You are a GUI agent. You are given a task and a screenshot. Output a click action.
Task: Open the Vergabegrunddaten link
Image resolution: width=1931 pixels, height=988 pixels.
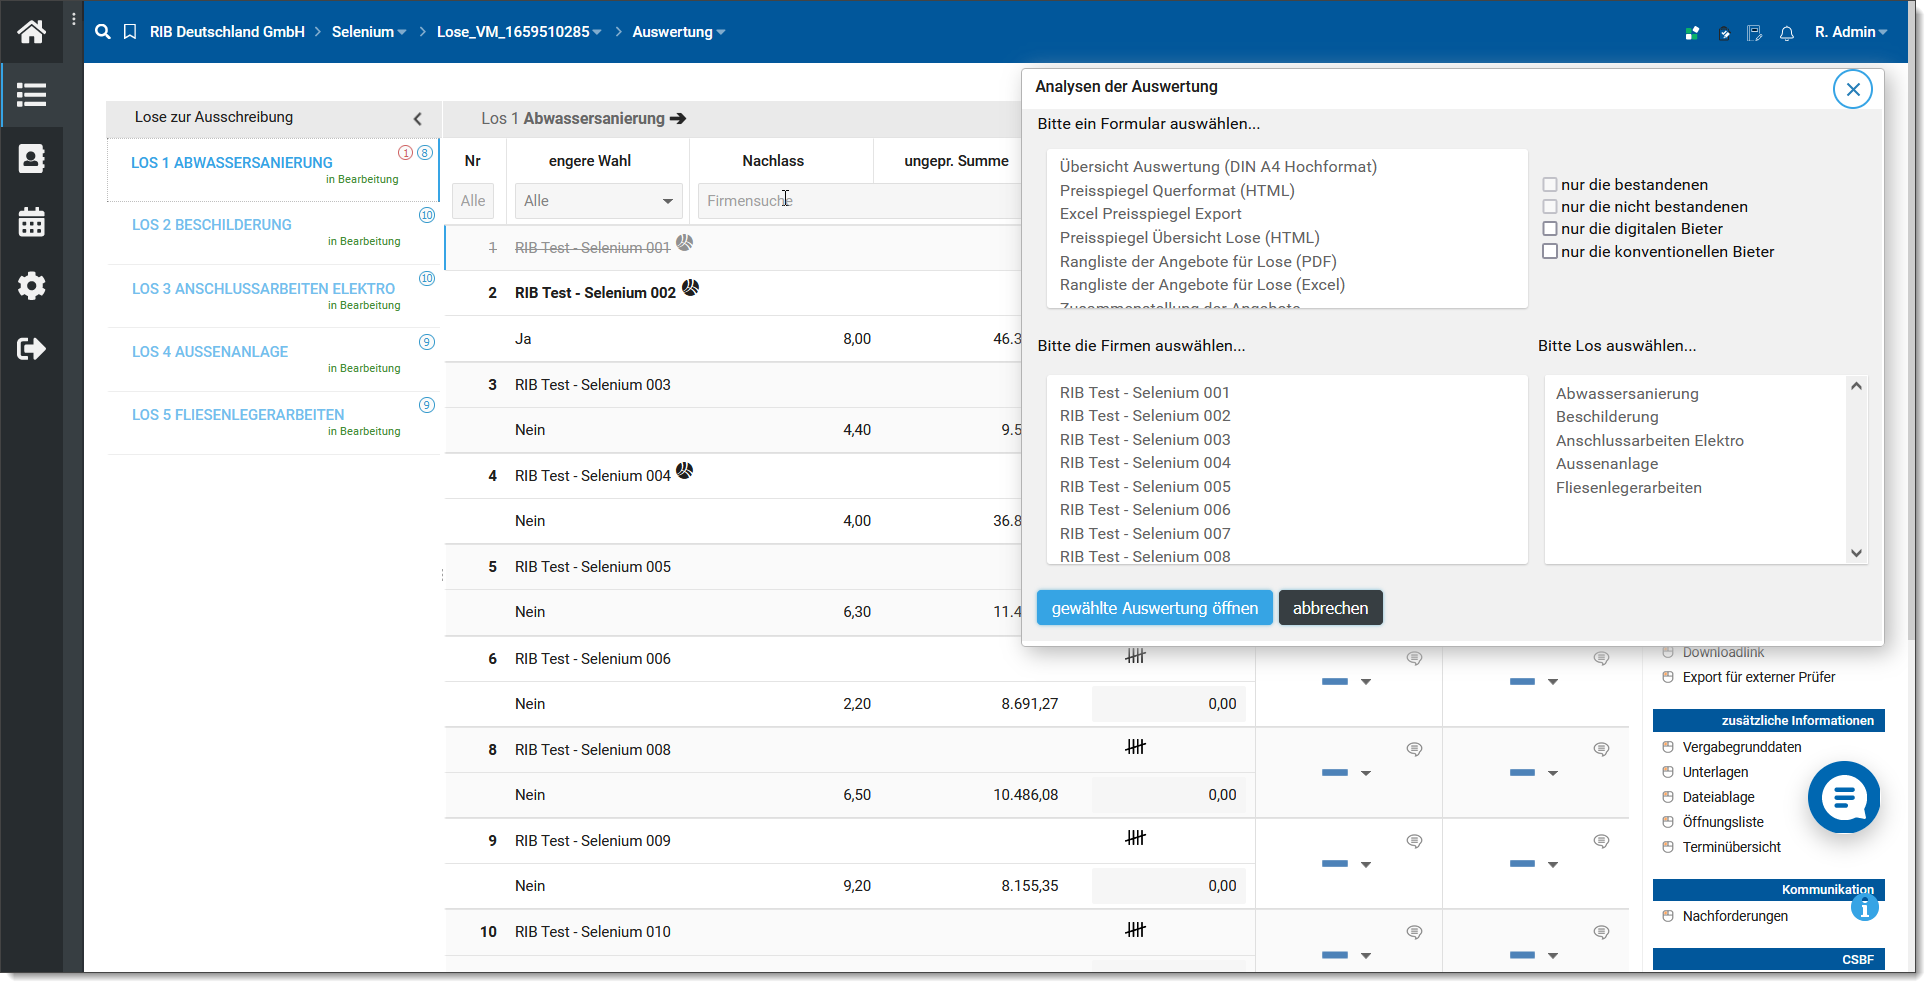coord(1741,747)
